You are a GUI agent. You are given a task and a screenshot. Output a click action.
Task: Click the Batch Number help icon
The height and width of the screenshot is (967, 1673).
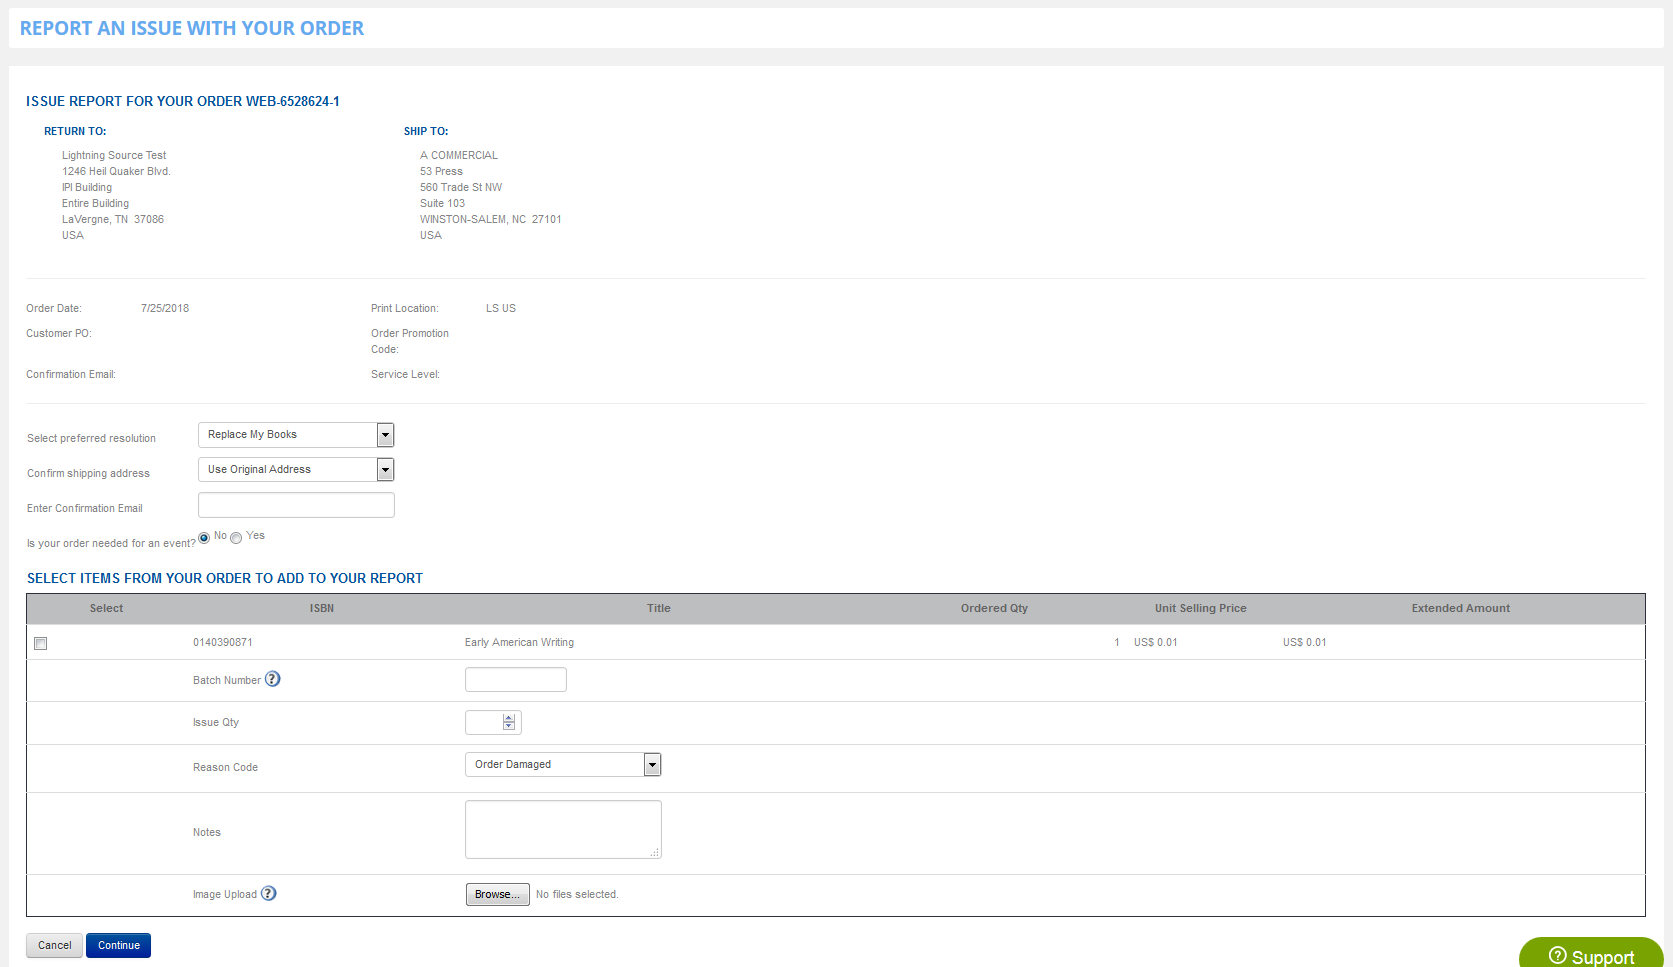click(273, 679)
